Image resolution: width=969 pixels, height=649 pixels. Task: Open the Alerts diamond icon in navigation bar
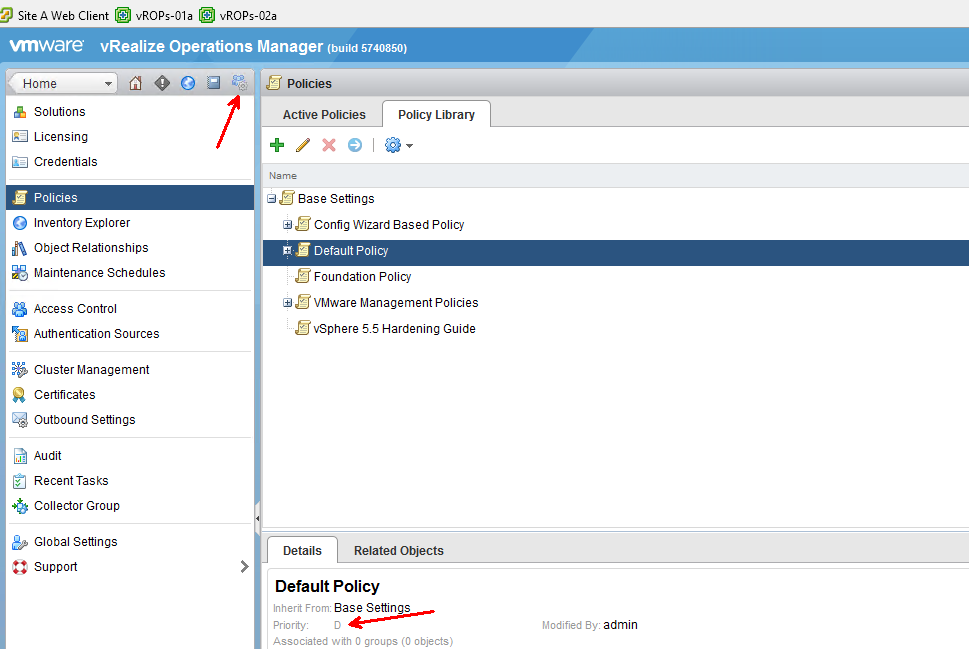coord(162,83)
